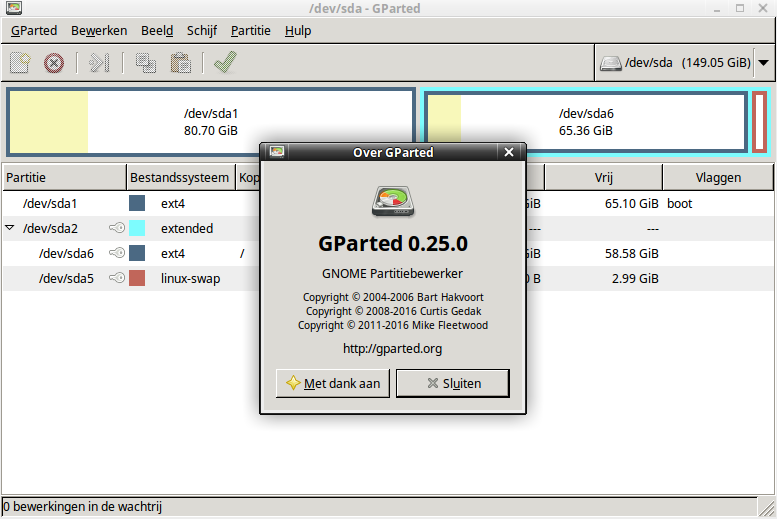Sort by the Vlaggen column header
Image resolution: width=777 pixels, height=519 pixels.
coord(718,177)
